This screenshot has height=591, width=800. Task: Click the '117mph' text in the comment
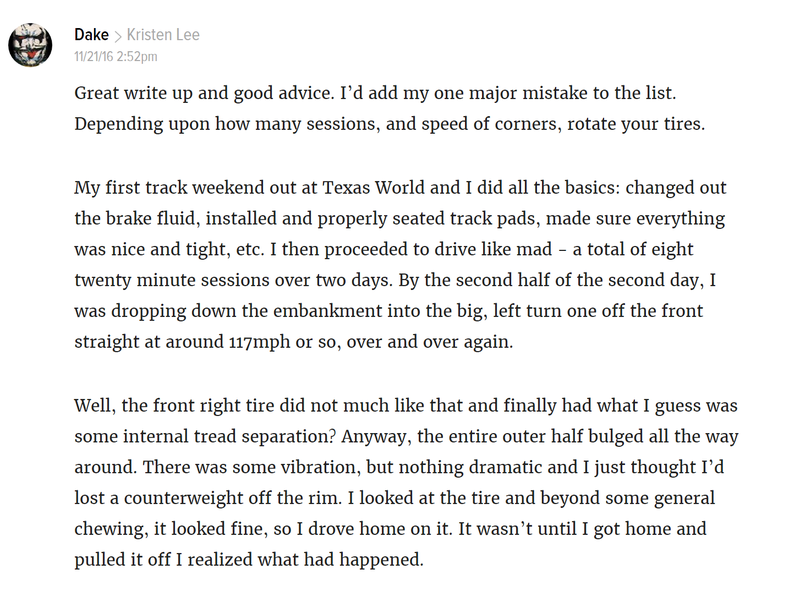(x=260, y=342)
